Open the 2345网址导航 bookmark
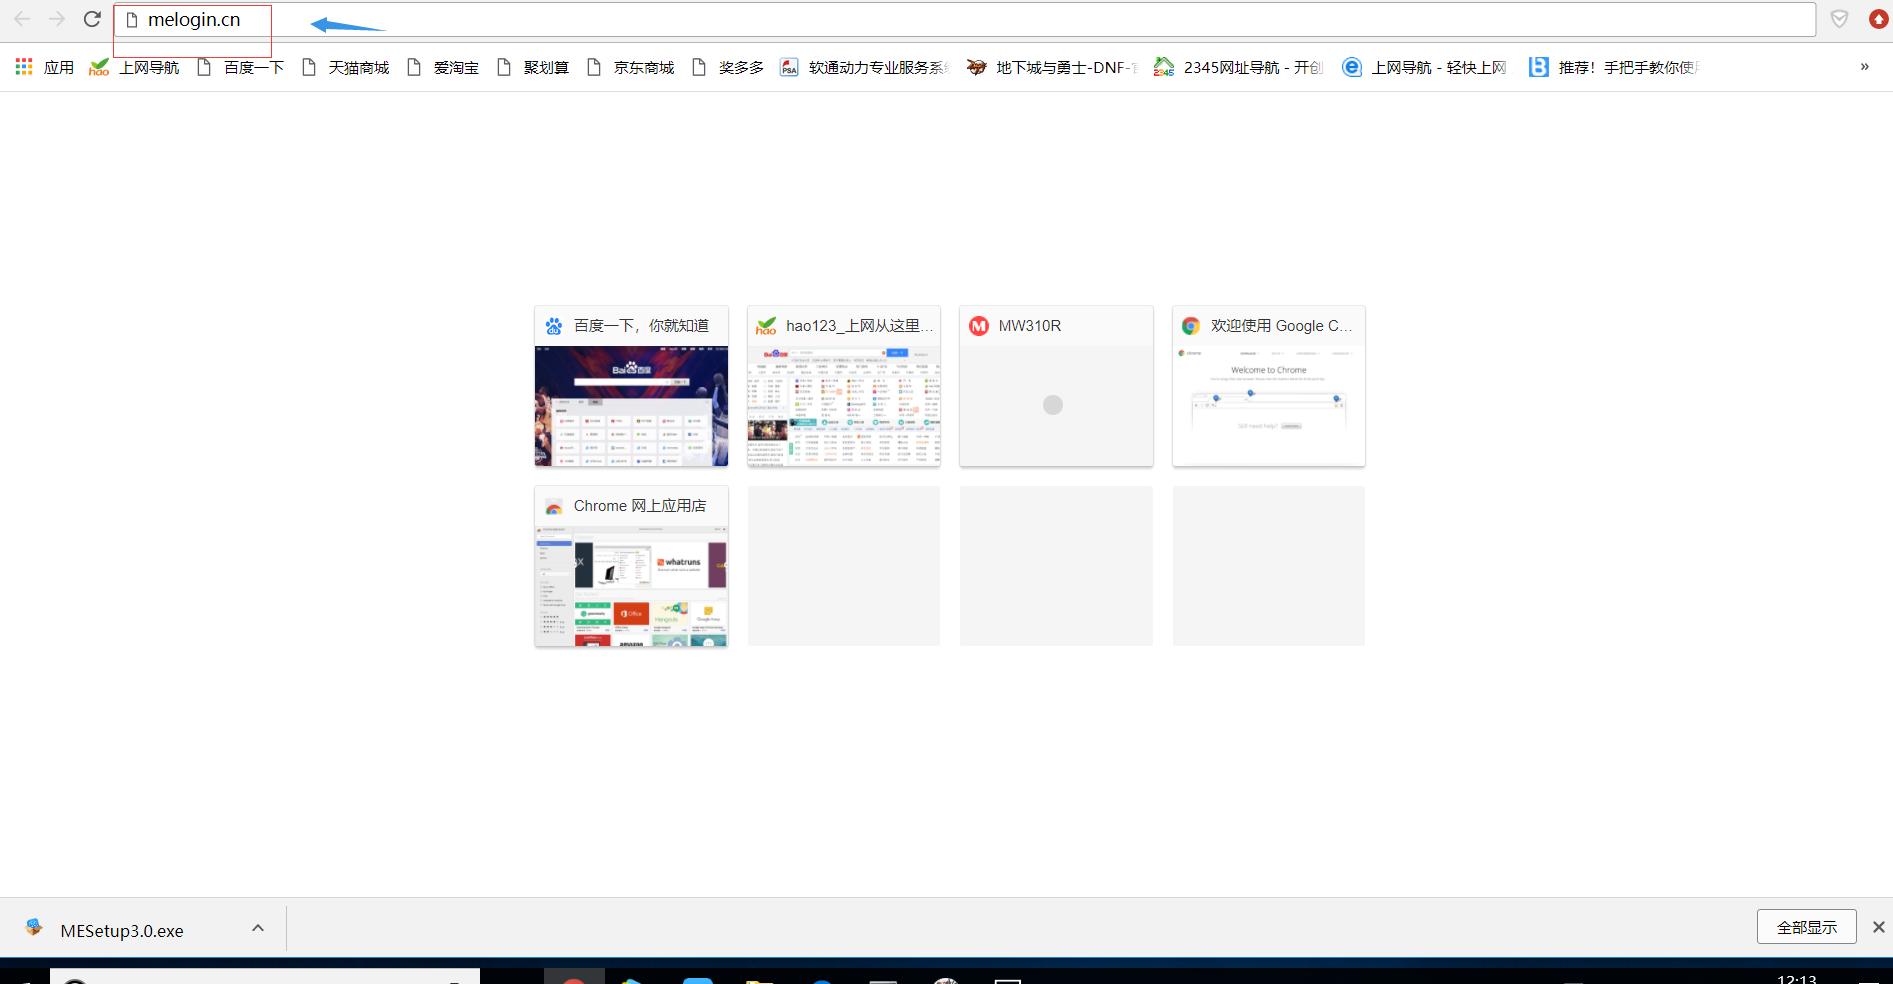 (x=1238, y=67)
